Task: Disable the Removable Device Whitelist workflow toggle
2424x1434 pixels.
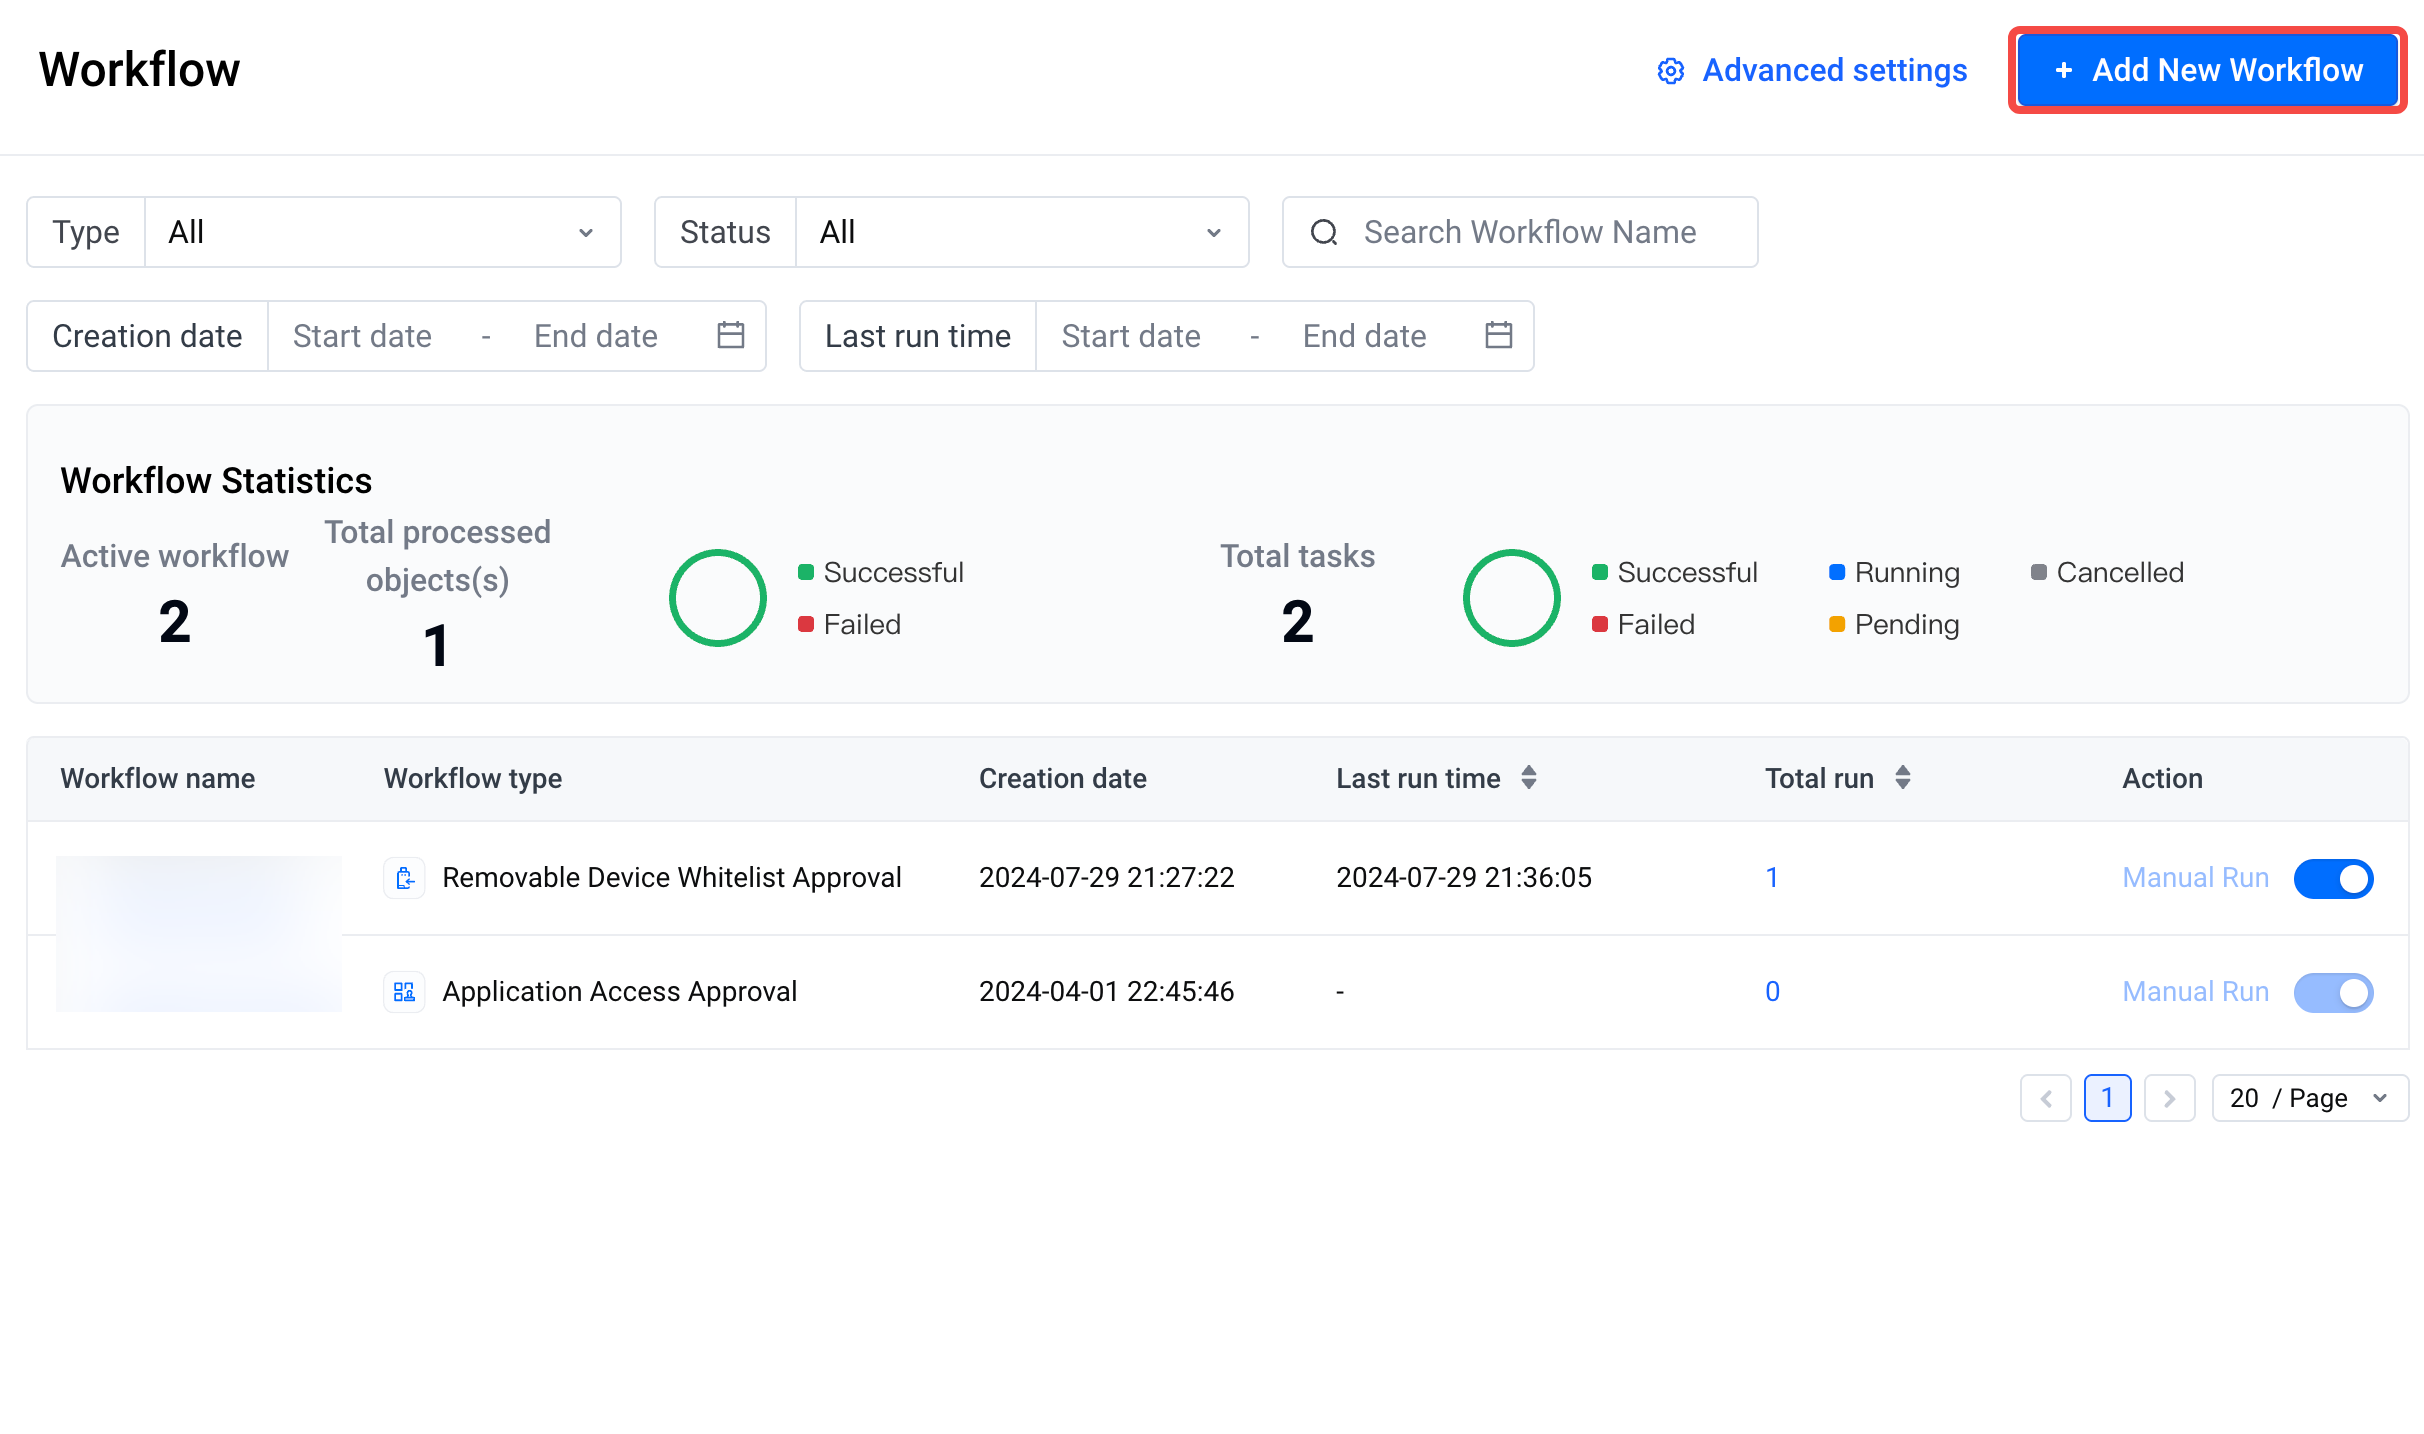Action: (x=2333, y=879)
